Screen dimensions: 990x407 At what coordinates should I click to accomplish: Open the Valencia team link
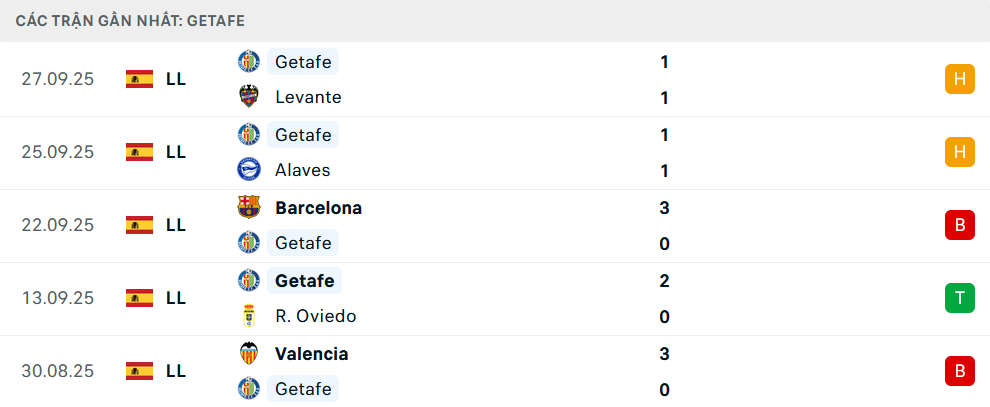[x=311, y=354]
